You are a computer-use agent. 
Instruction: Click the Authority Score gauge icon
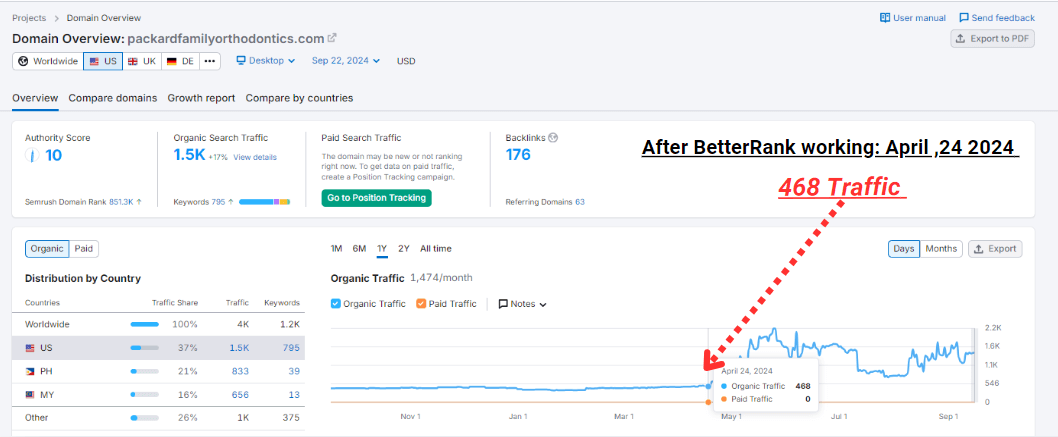coord(30,156)
